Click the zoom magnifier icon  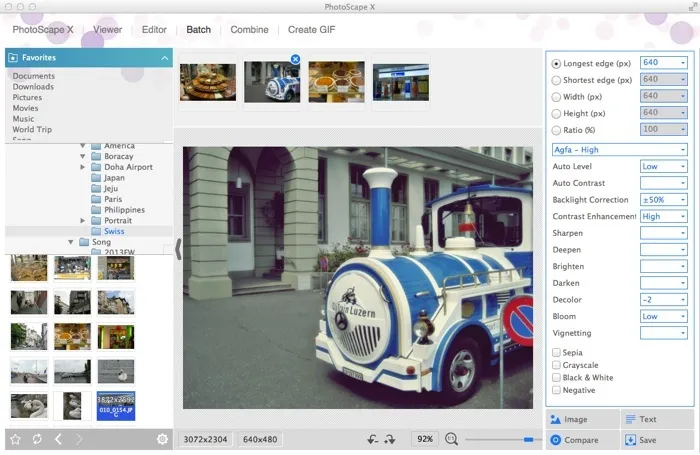click(x=452, y=439)
